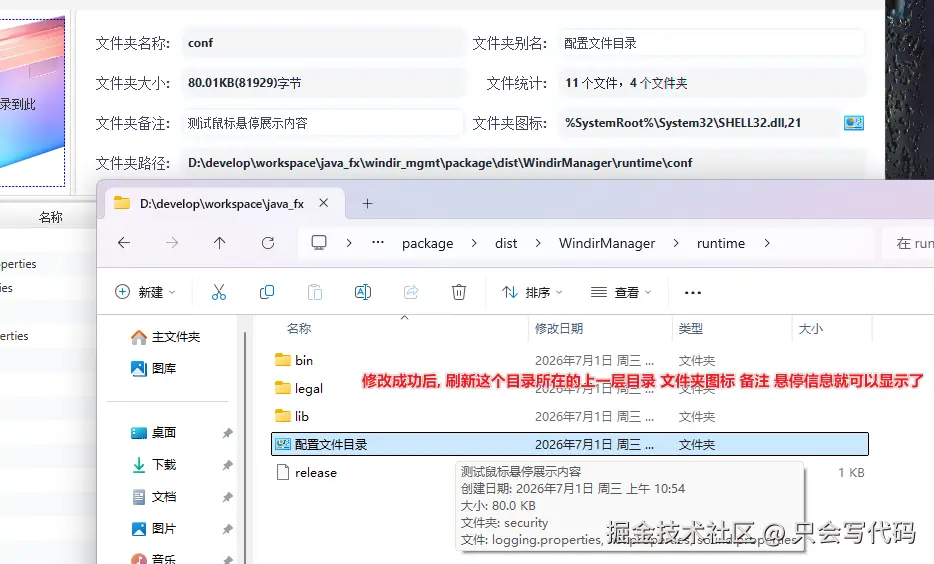934x564 pixels.
Task: Expand the chevron after package breadcrumb
Action: click(474, 243)
